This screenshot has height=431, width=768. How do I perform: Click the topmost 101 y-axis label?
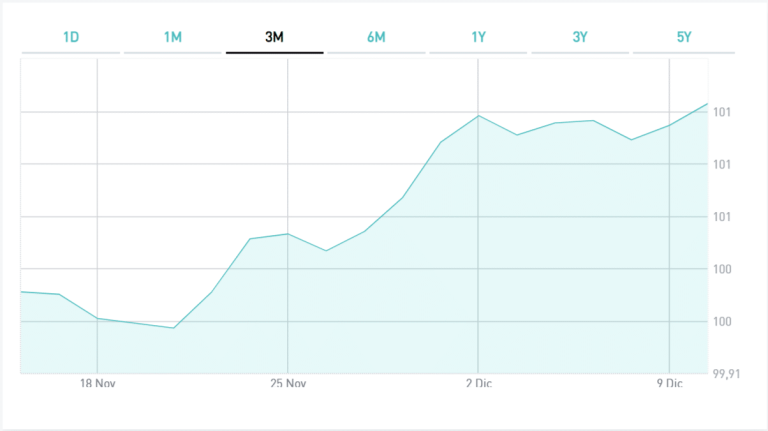pos(720,112)
